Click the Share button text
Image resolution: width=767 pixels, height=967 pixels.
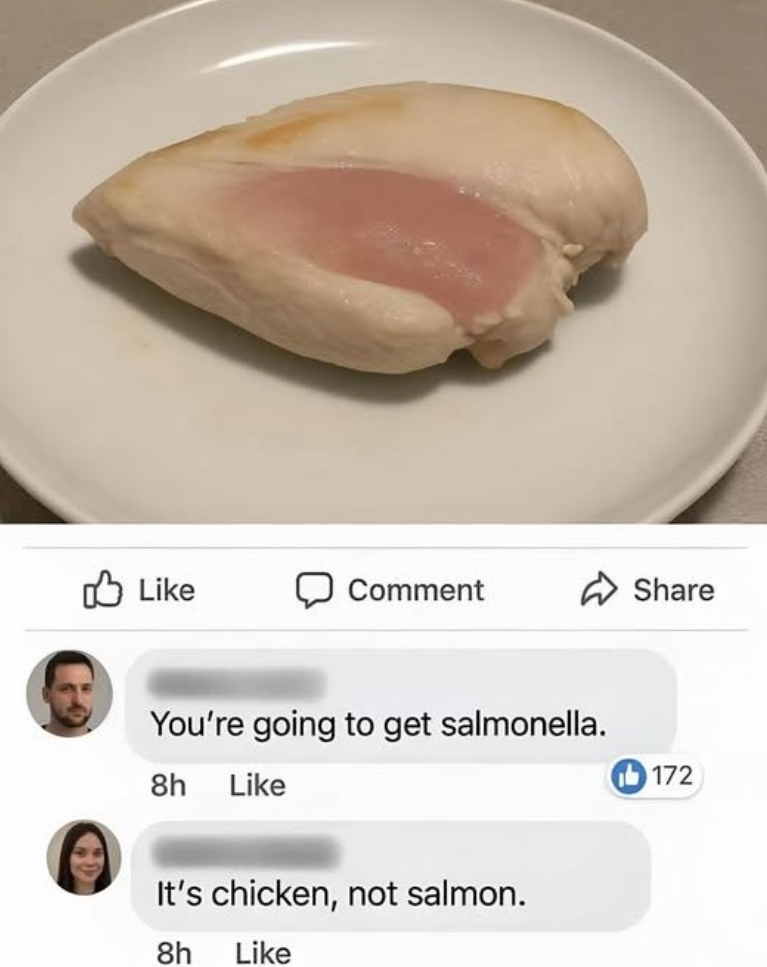(674, 590)
